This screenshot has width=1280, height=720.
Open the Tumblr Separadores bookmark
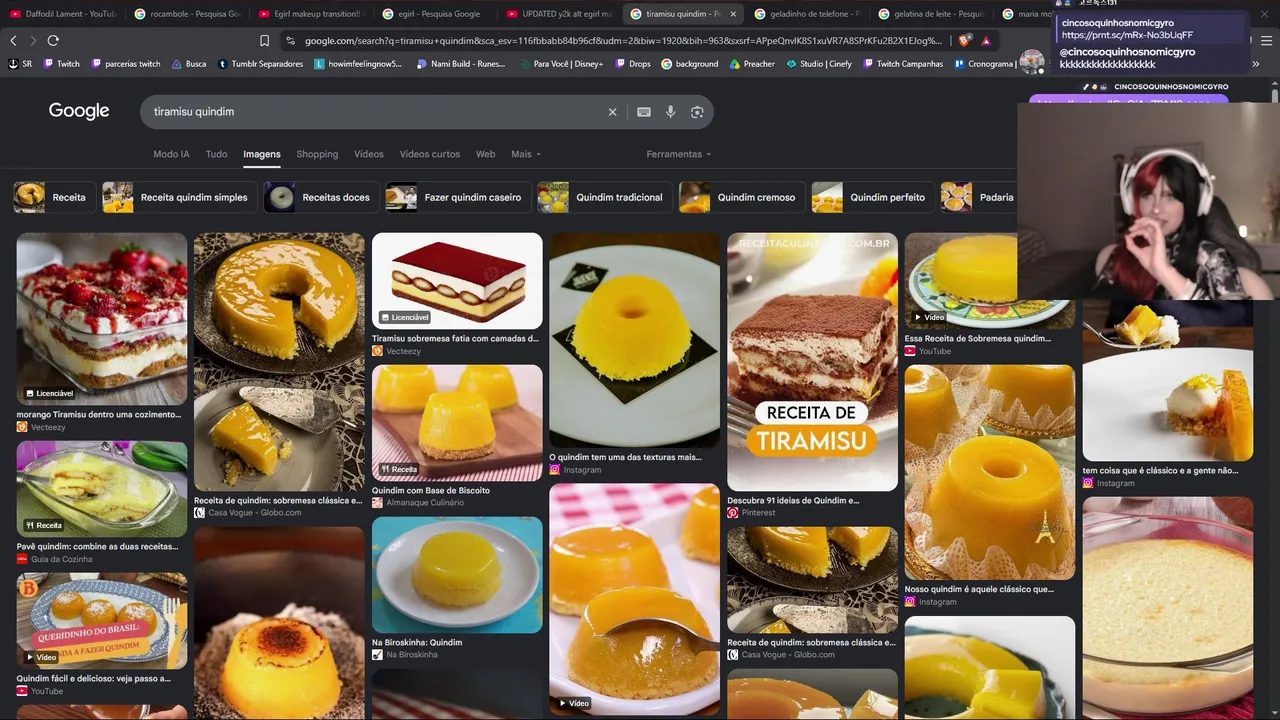coord(260,64)
